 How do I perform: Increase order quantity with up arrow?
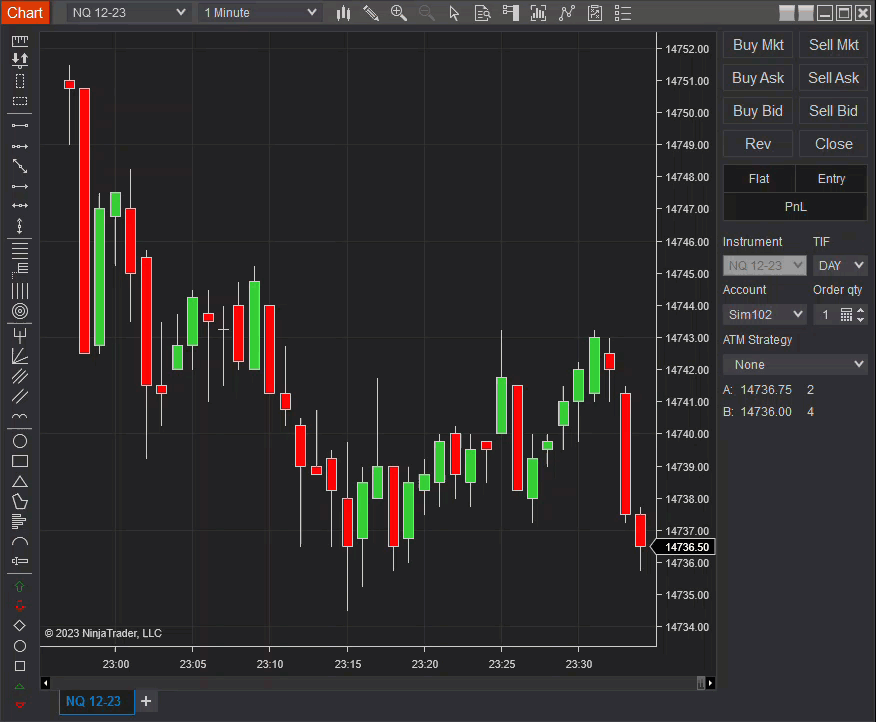861,310
